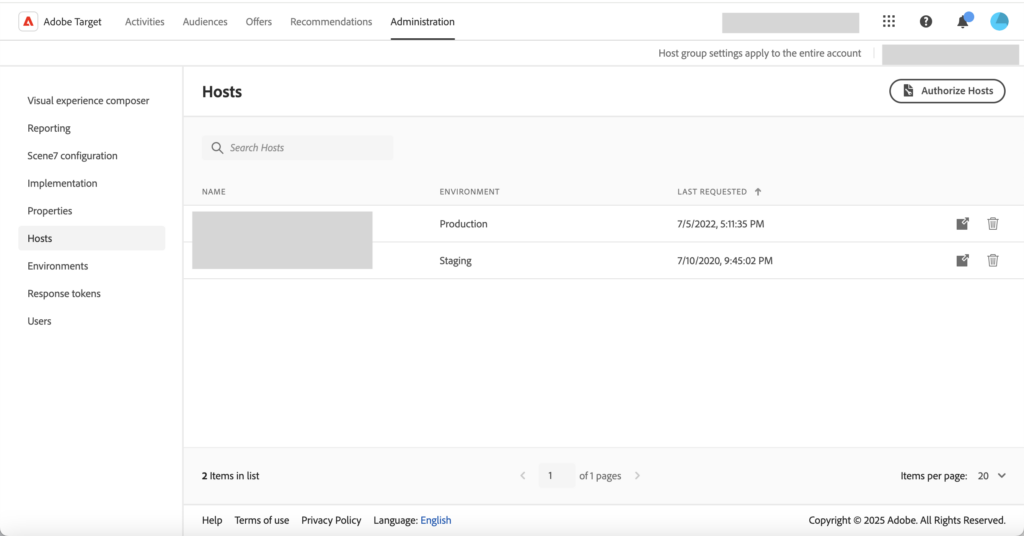Focus the Search Hosts input field
This screenshot has height=536, width=1024.
coord(297,148)
